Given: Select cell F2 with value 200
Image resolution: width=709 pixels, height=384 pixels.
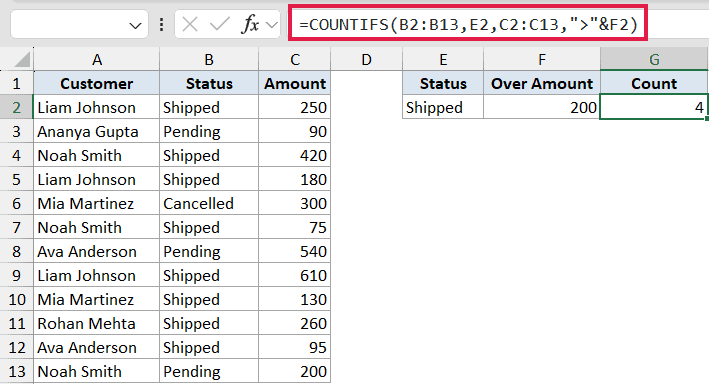Looking at the screenshot, I should [542, 107].
